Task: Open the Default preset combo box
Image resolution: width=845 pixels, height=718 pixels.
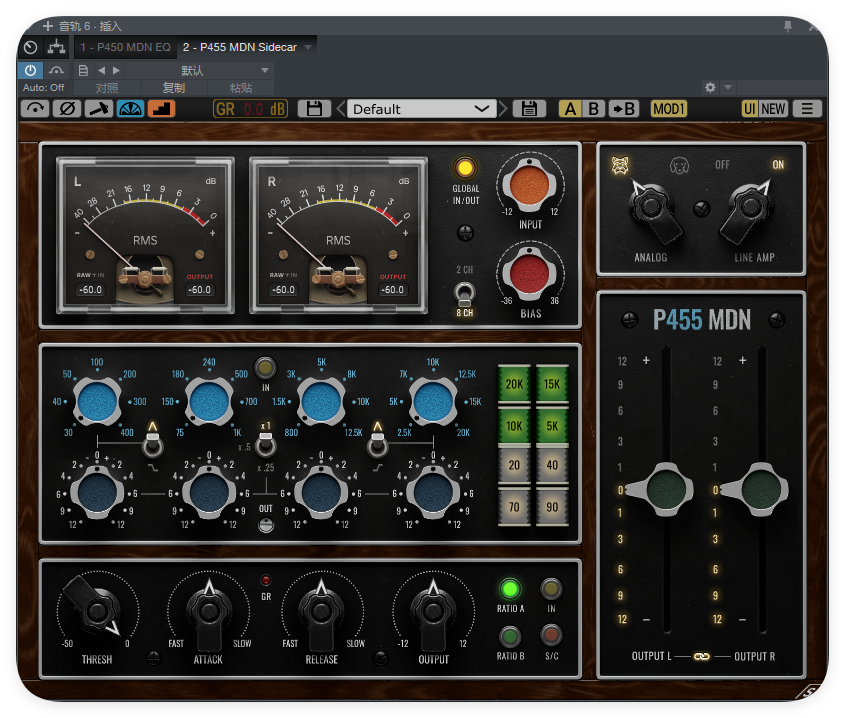Action: point(421,109)
